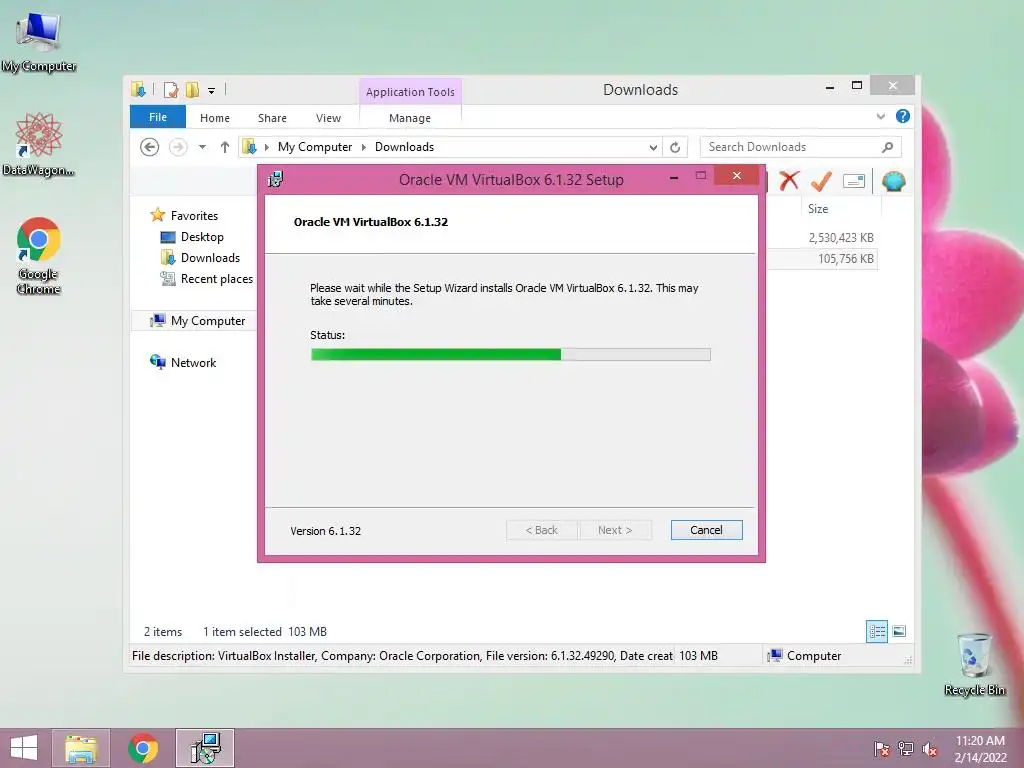Switch to details view icon
The image size is (1024, 768).
(877, 632)
